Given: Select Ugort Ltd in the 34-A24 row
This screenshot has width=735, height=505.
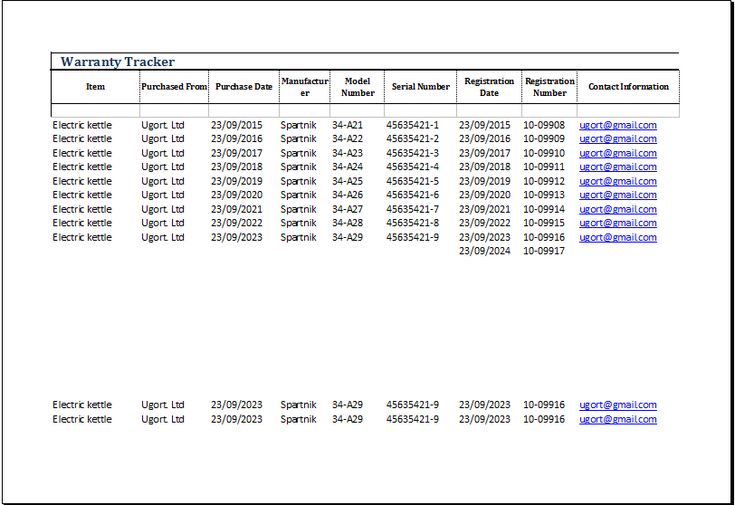Looking at the screenshot, I should pos(163,167).
